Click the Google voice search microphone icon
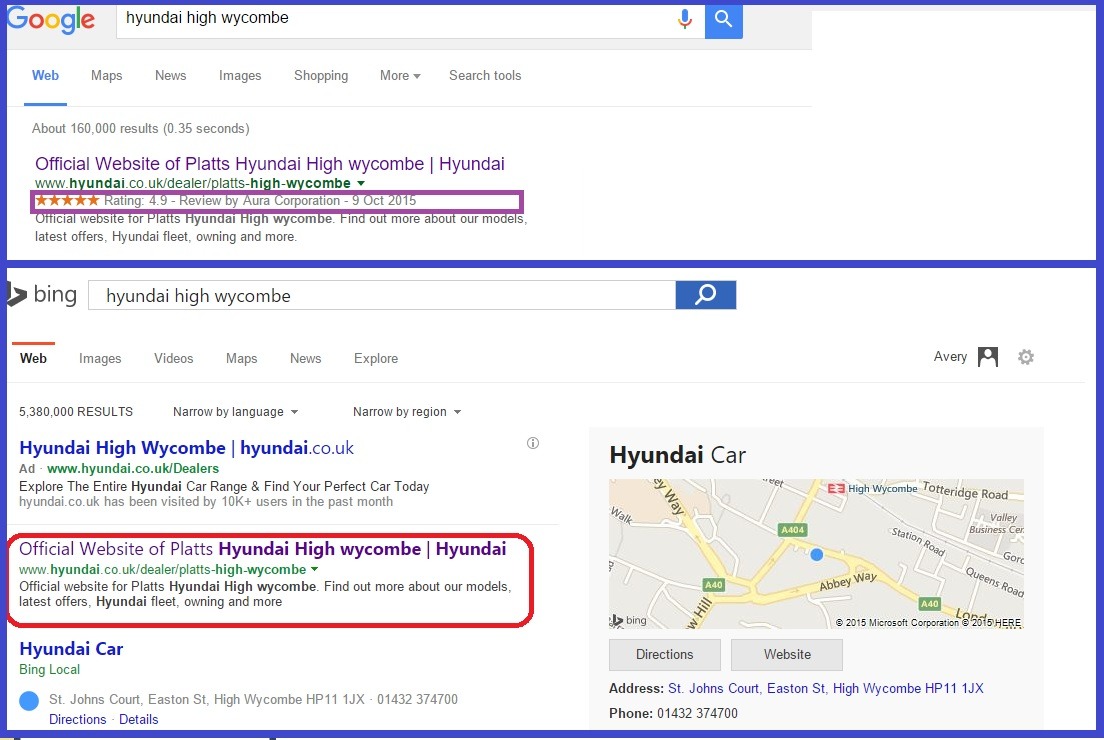Image resolution: width=1104 pixels, height=740 pixels. [684, 18]
